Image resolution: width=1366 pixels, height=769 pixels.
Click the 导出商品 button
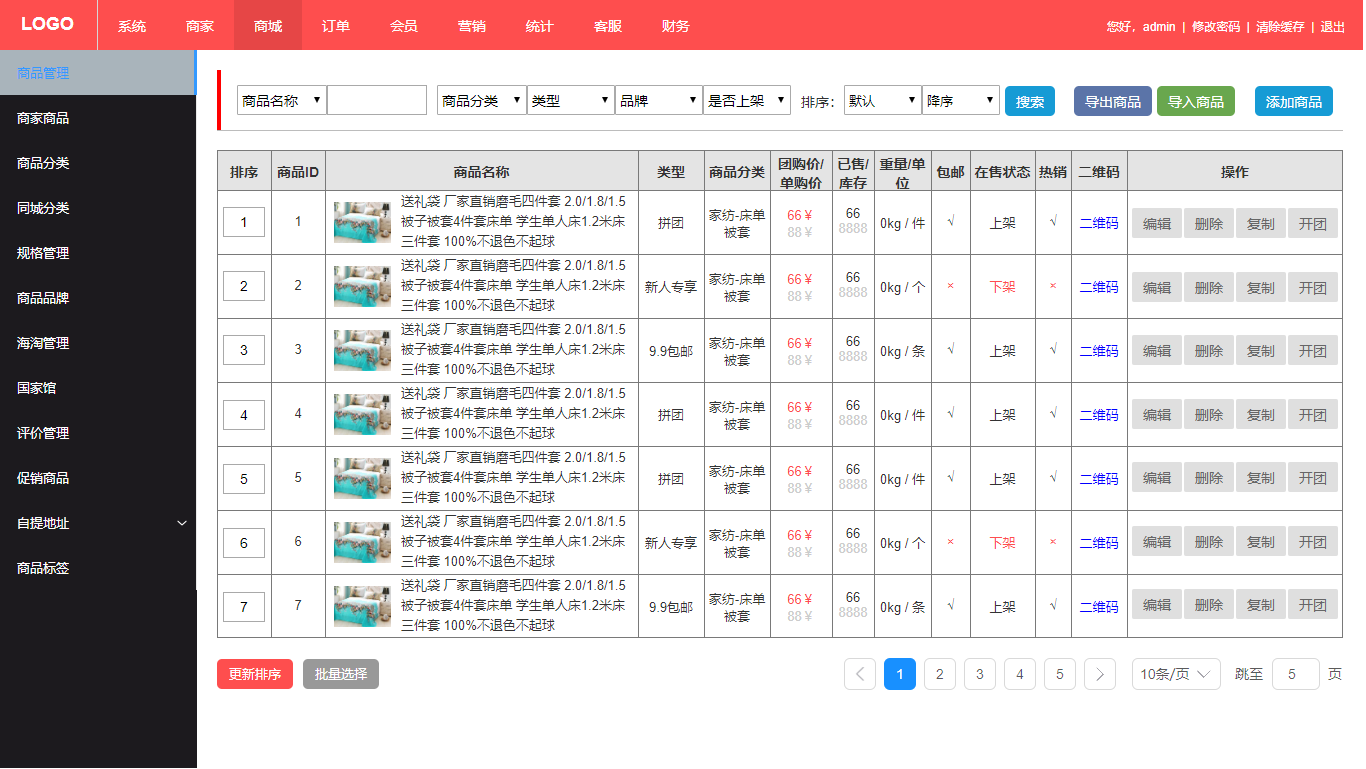(1113, 101)
